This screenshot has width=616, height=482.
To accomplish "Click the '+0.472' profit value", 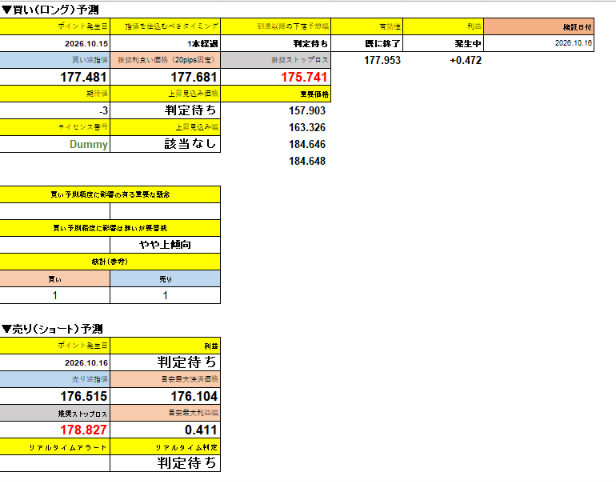I will [466, 60].
